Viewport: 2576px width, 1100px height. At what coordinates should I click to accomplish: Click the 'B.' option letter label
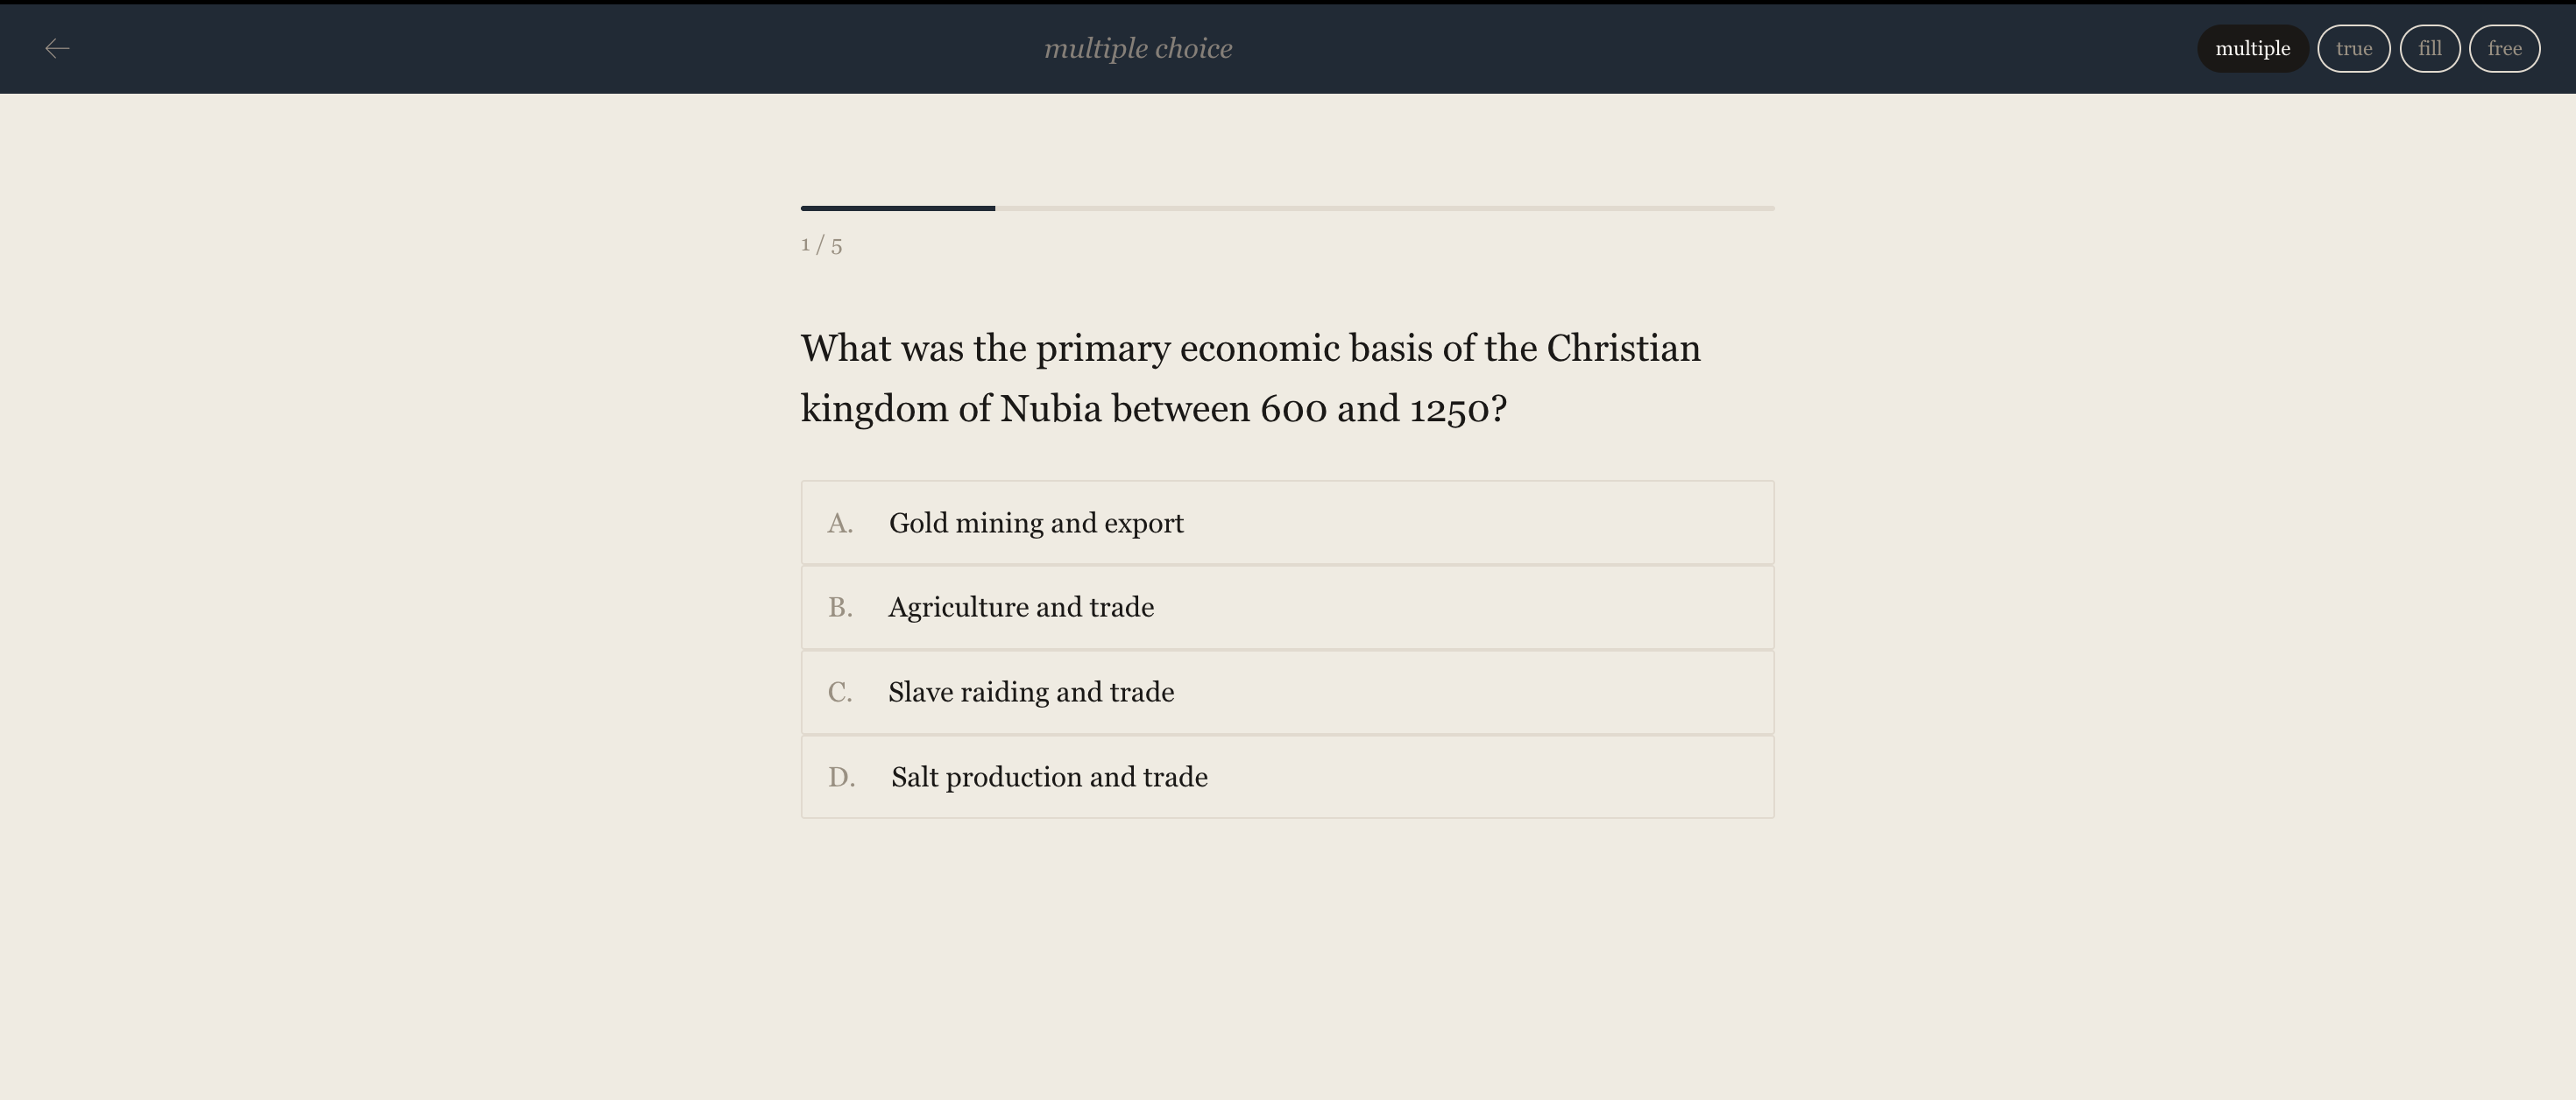840,608
